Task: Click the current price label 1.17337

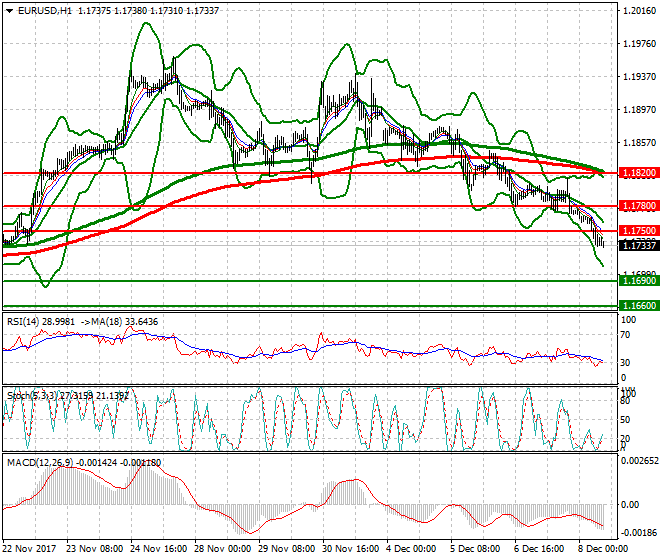Action: pyautogui.click(x=639, y=245)
